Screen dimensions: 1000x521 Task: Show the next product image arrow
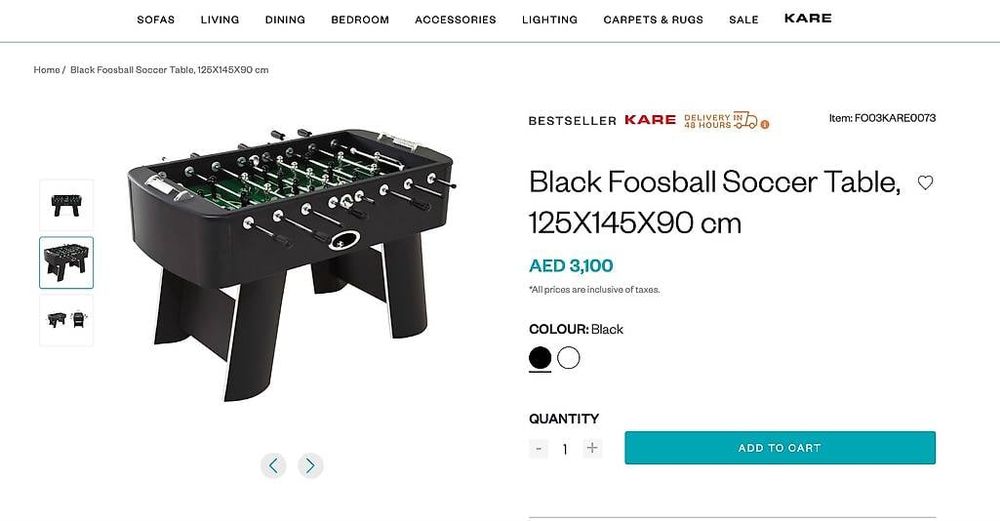click(x=310, y=465)
